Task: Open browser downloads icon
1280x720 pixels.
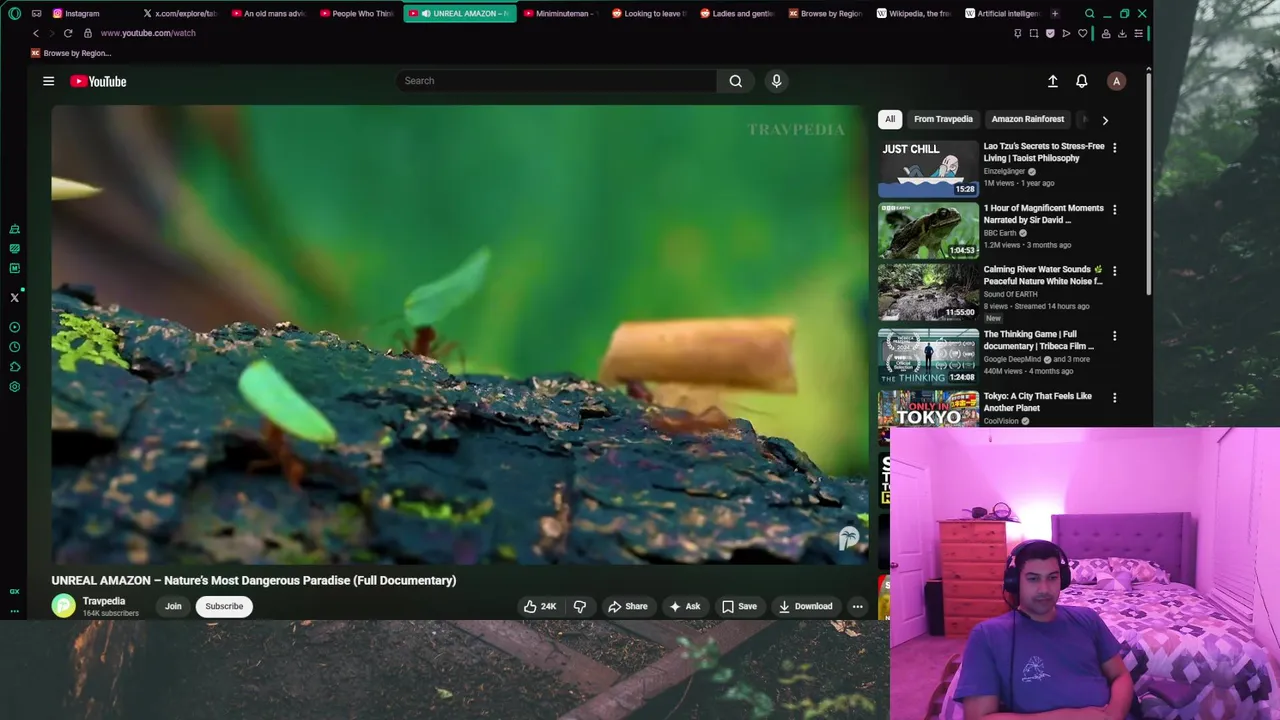Action: 1122,33
